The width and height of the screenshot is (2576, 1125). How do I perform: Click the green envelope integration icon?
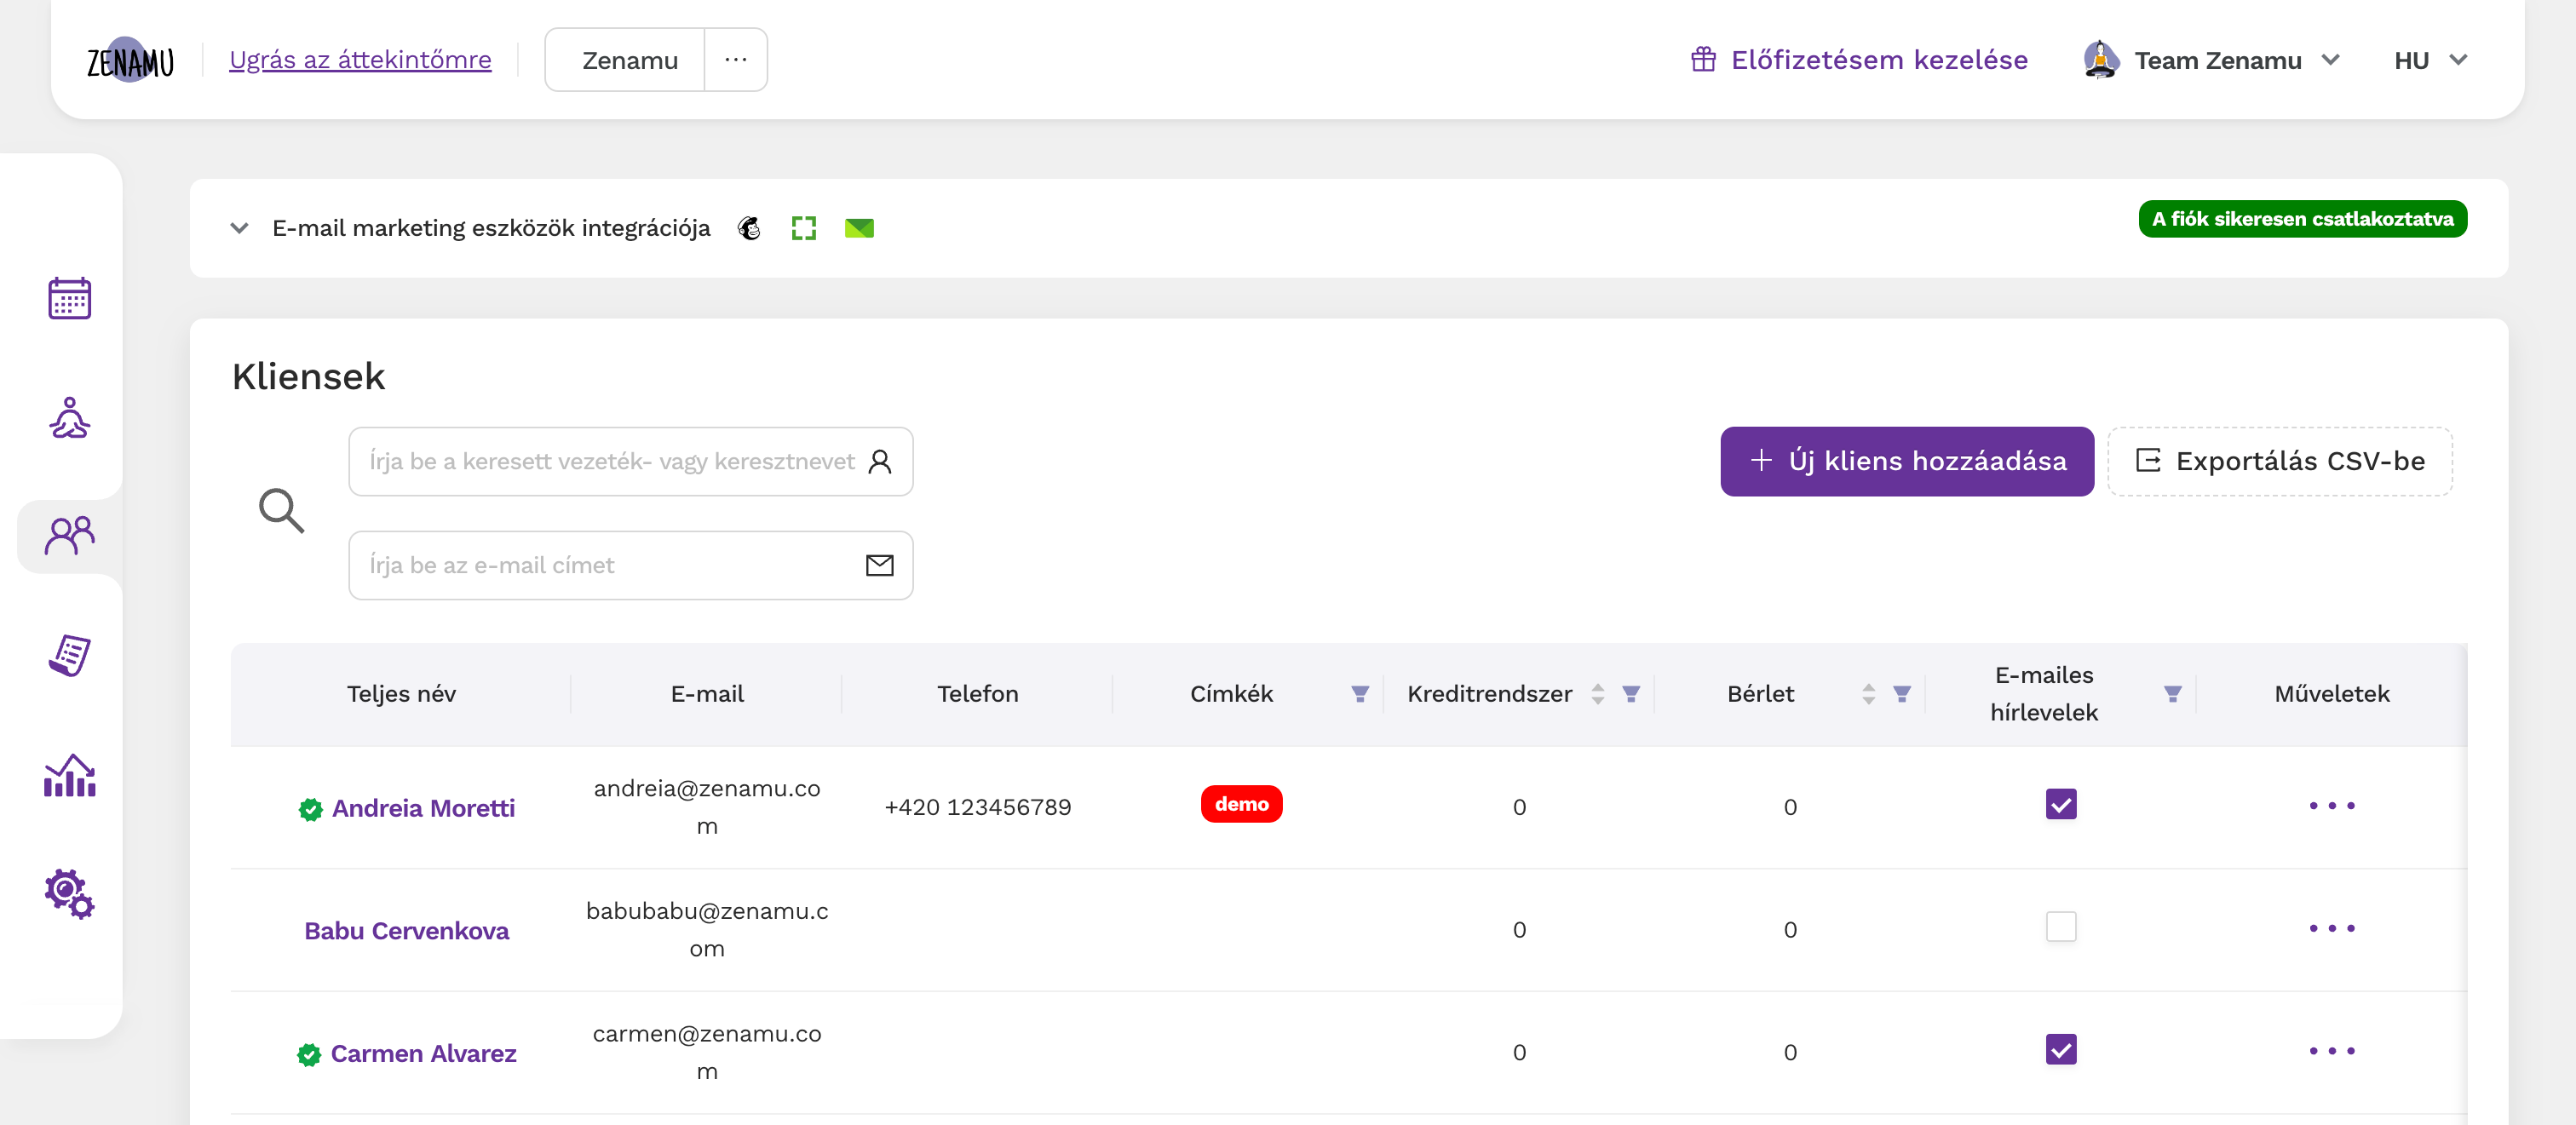click(859, 228)
